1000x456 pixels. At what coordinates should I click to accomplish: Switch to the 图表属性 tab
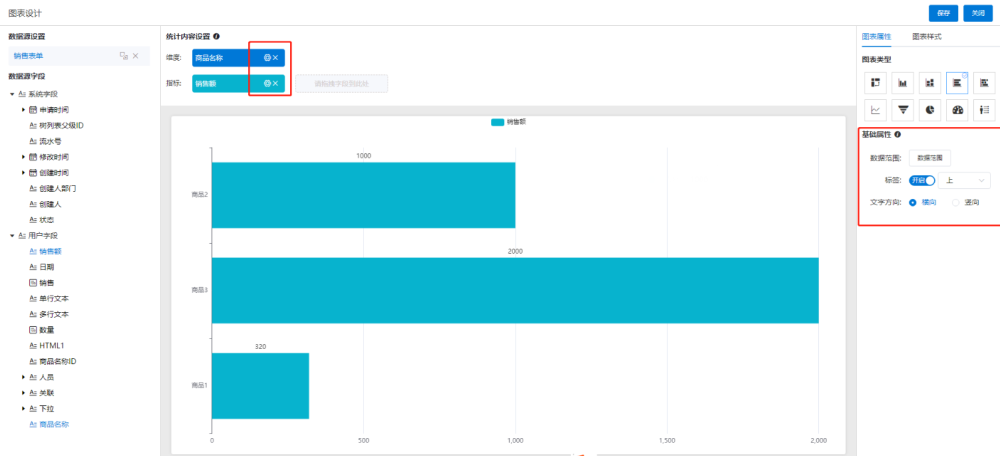coord(877,36)
